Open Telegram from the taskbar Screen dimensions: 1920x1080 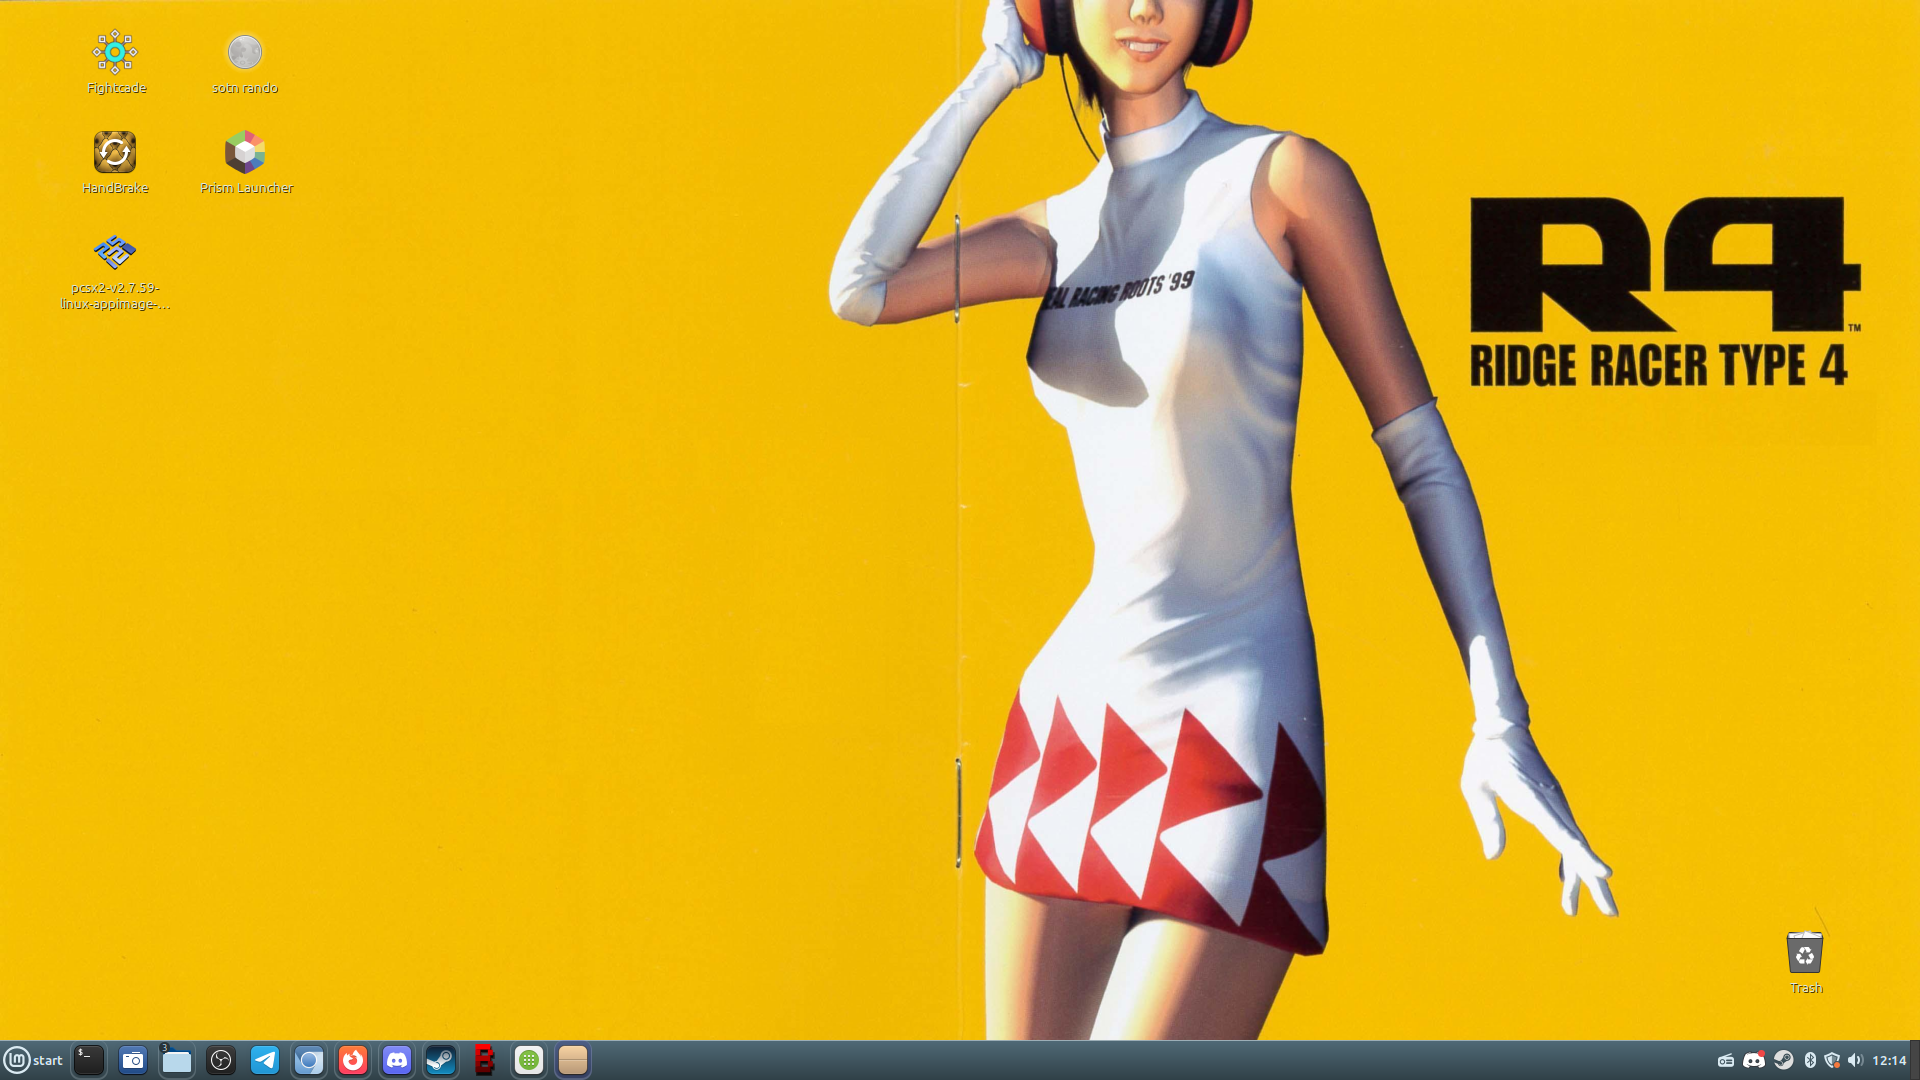265,1060
